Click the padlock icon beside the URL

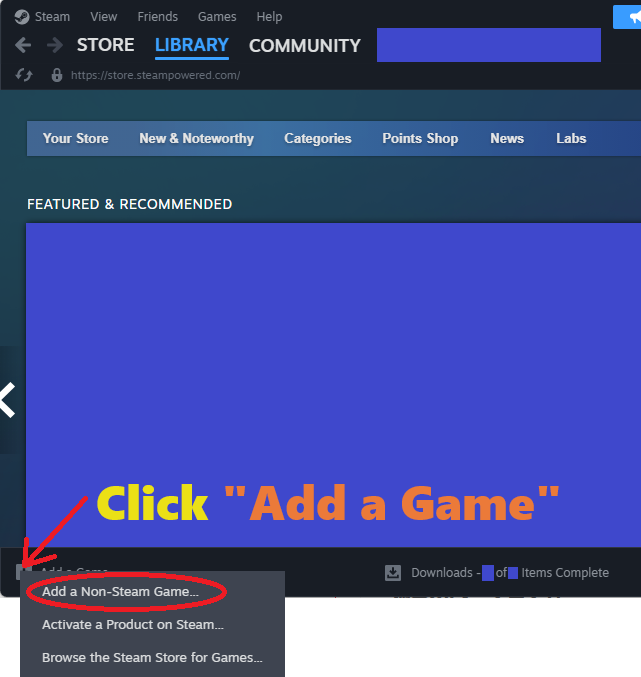point(56,75)
